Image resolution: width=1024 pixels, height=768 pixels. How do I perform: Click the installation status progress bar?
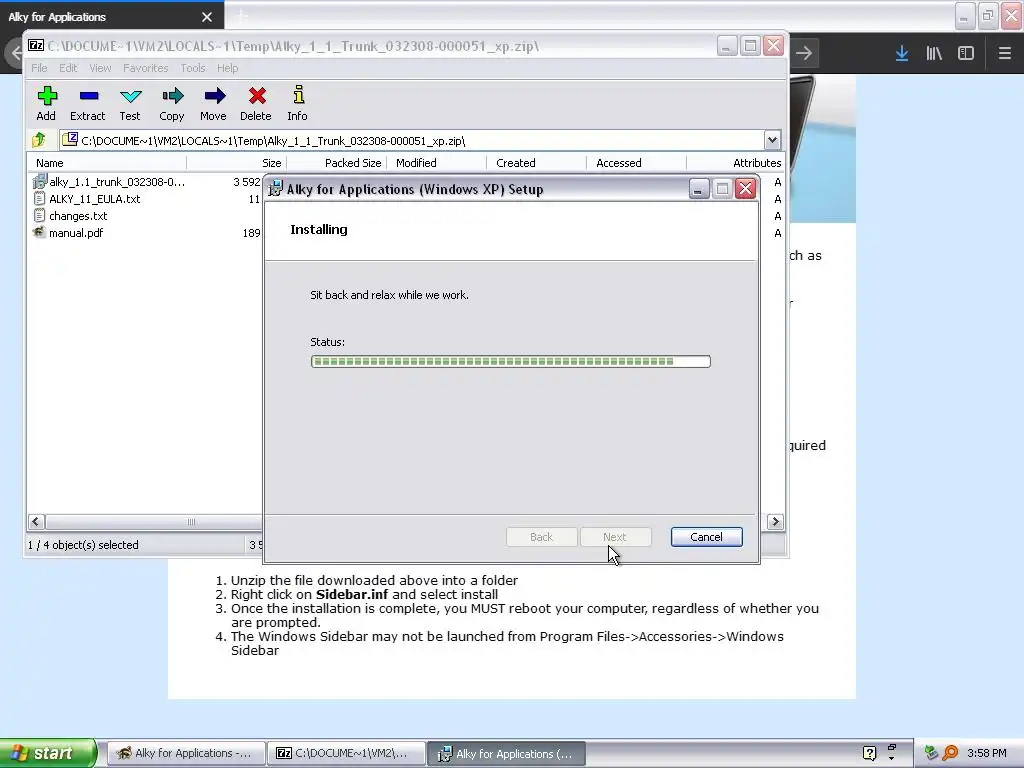[x=511, y=361]
